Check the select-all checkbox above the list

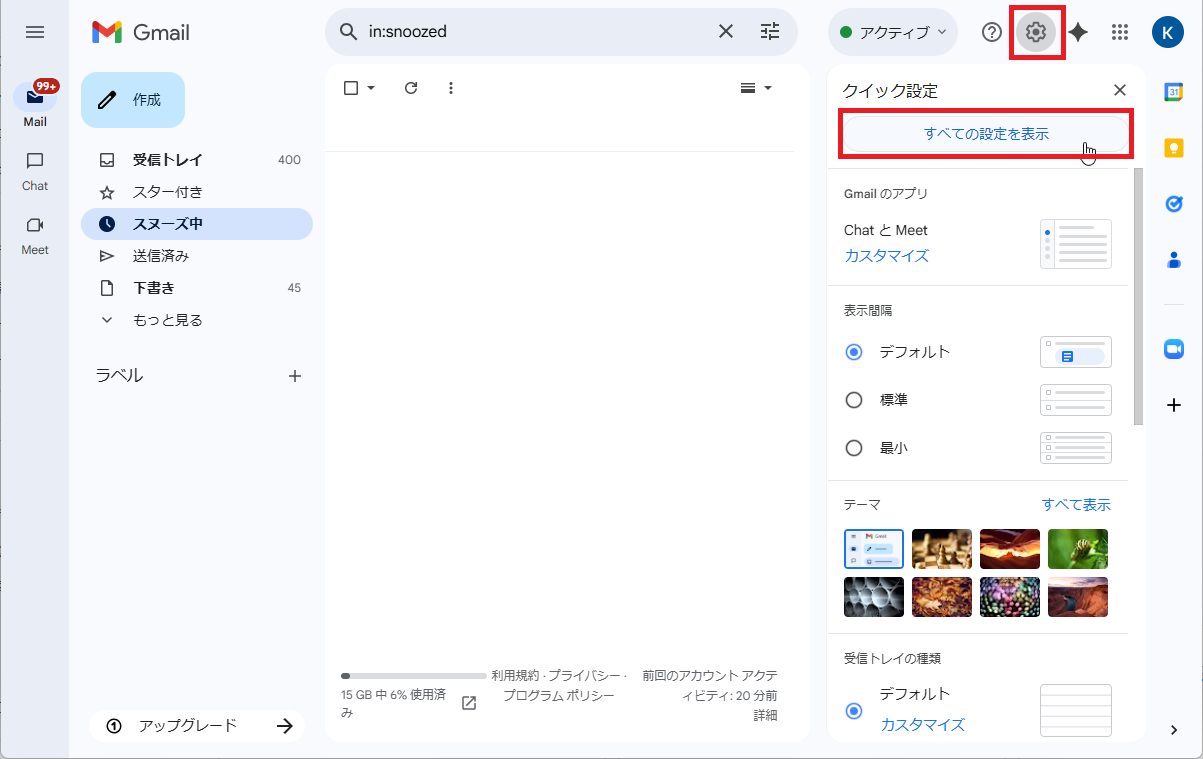[x=351, y=88]
